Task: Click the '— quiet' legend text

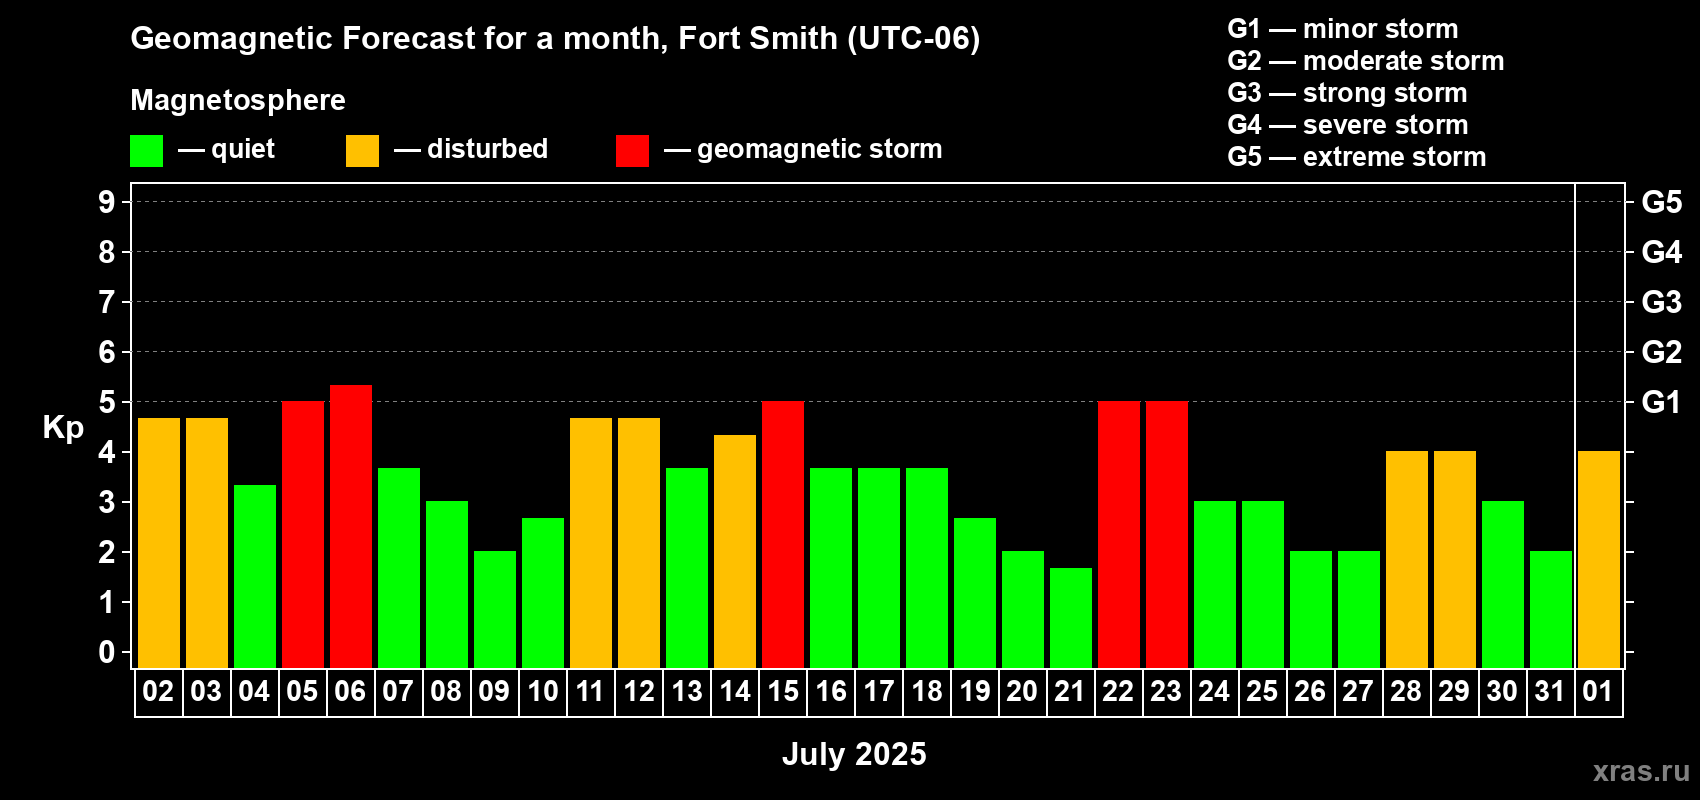Action: click(226, 149)
